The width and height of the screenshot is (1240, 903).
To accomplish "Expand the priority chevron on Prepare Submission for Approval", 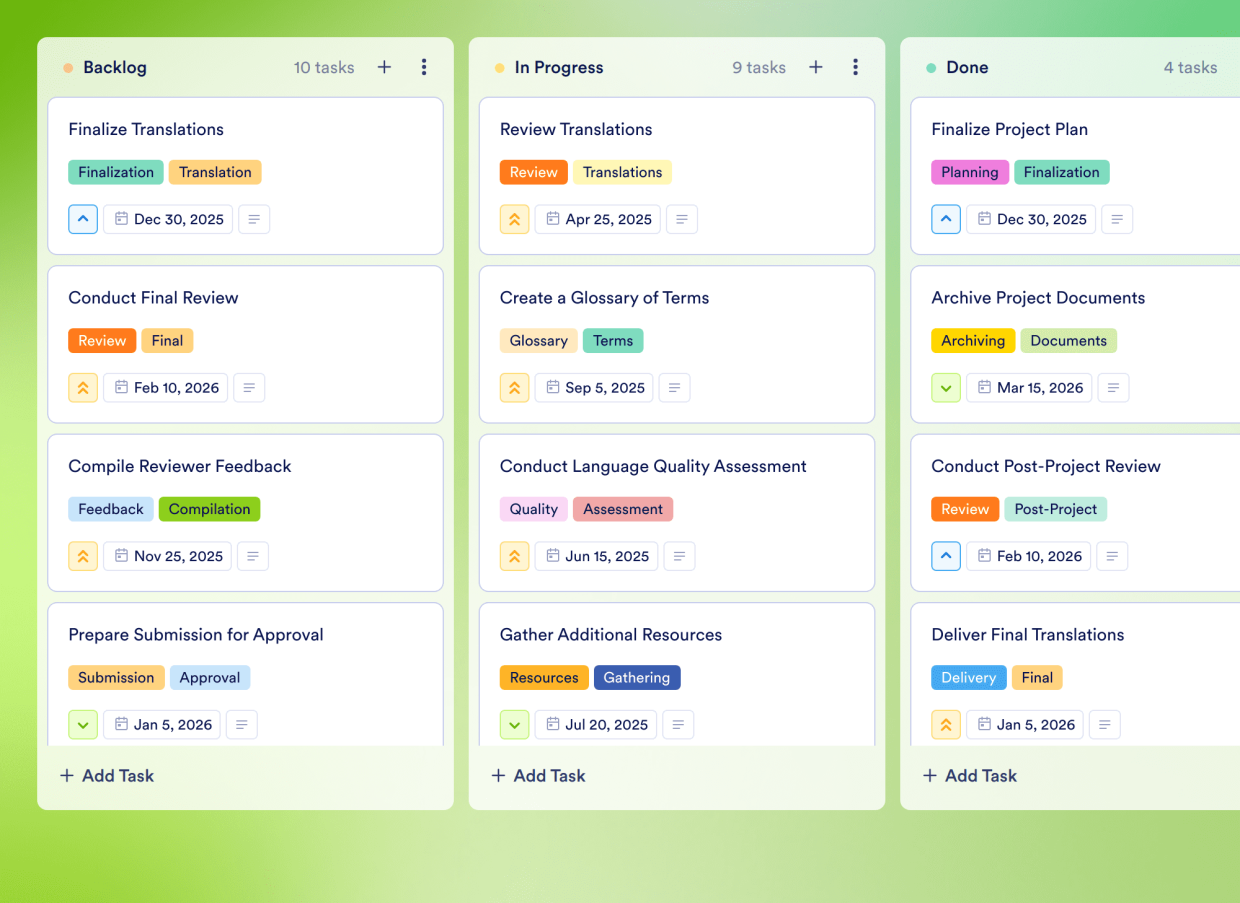I will click(x=83, y=724).
